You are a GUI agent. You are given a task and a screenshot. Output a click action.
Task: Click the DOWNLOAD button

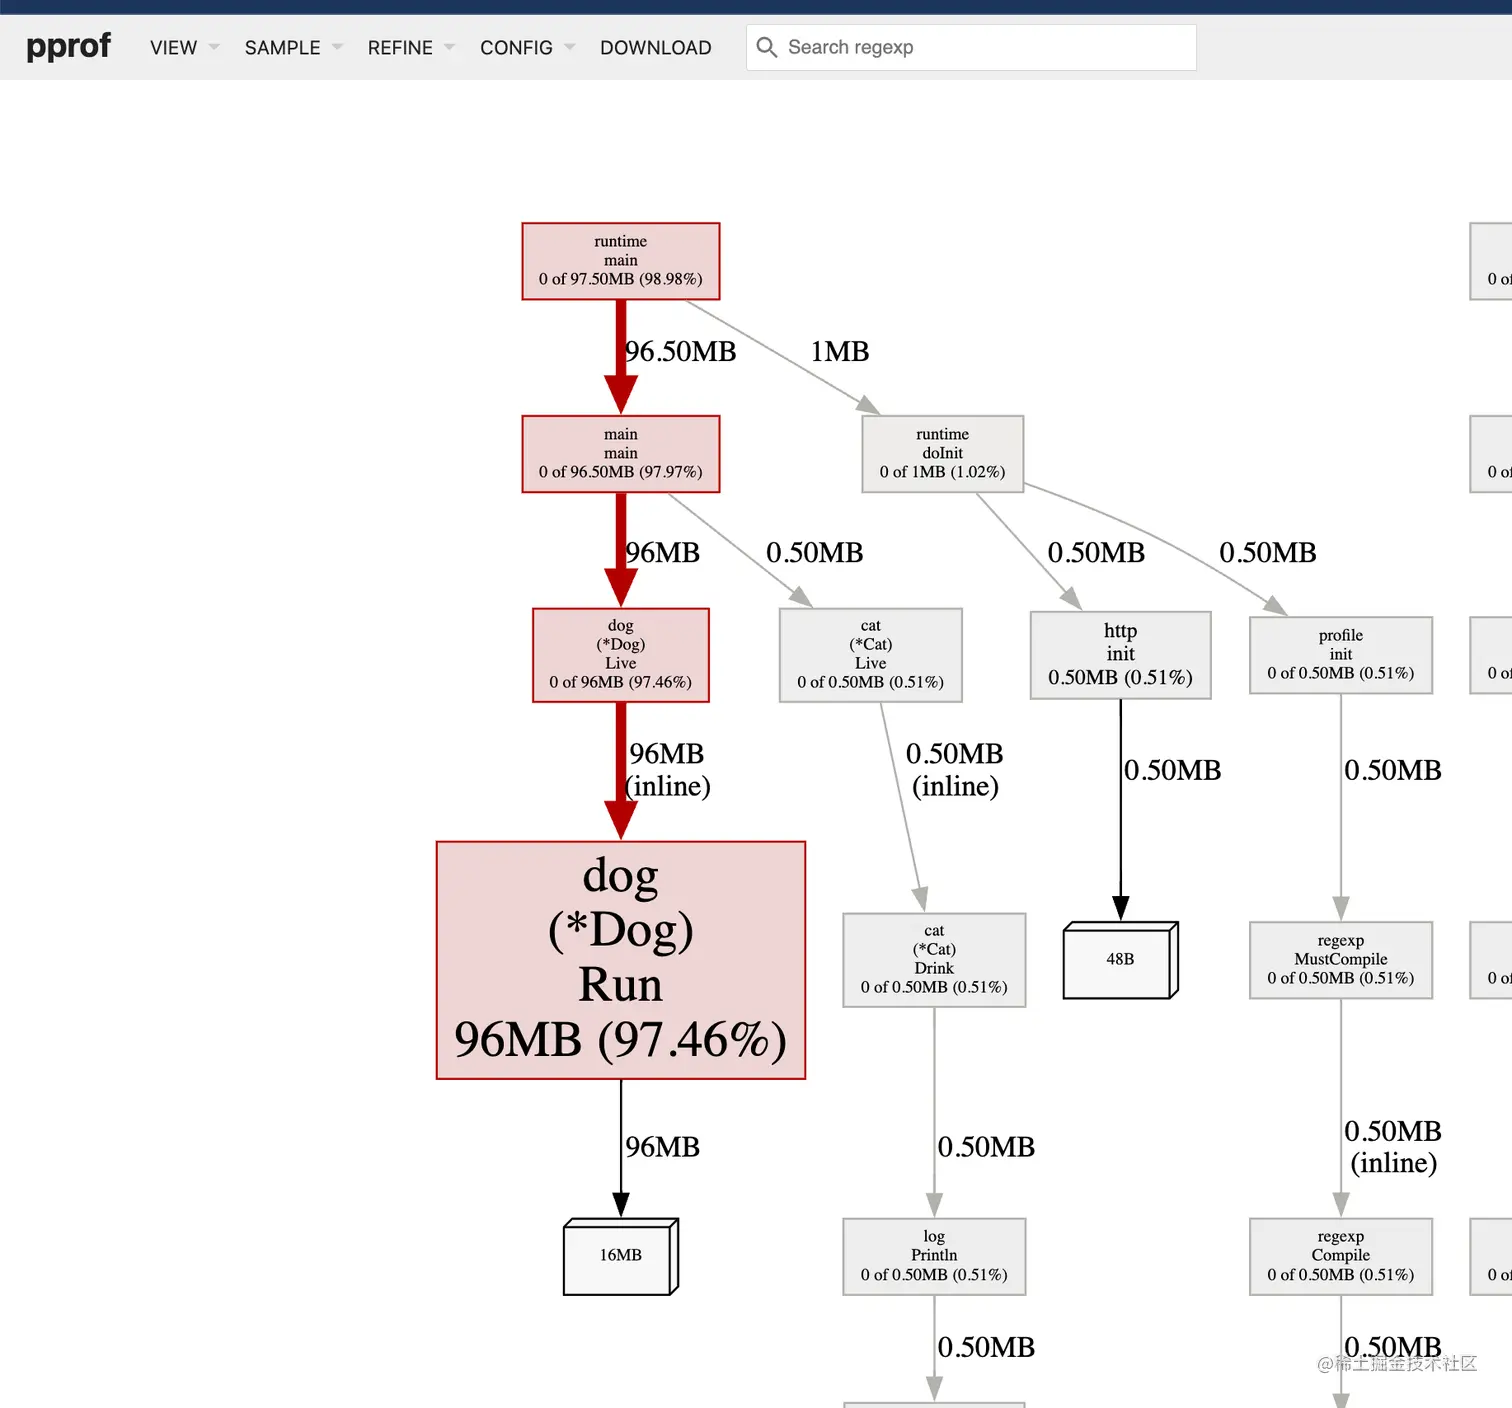(x=656, y=47)
